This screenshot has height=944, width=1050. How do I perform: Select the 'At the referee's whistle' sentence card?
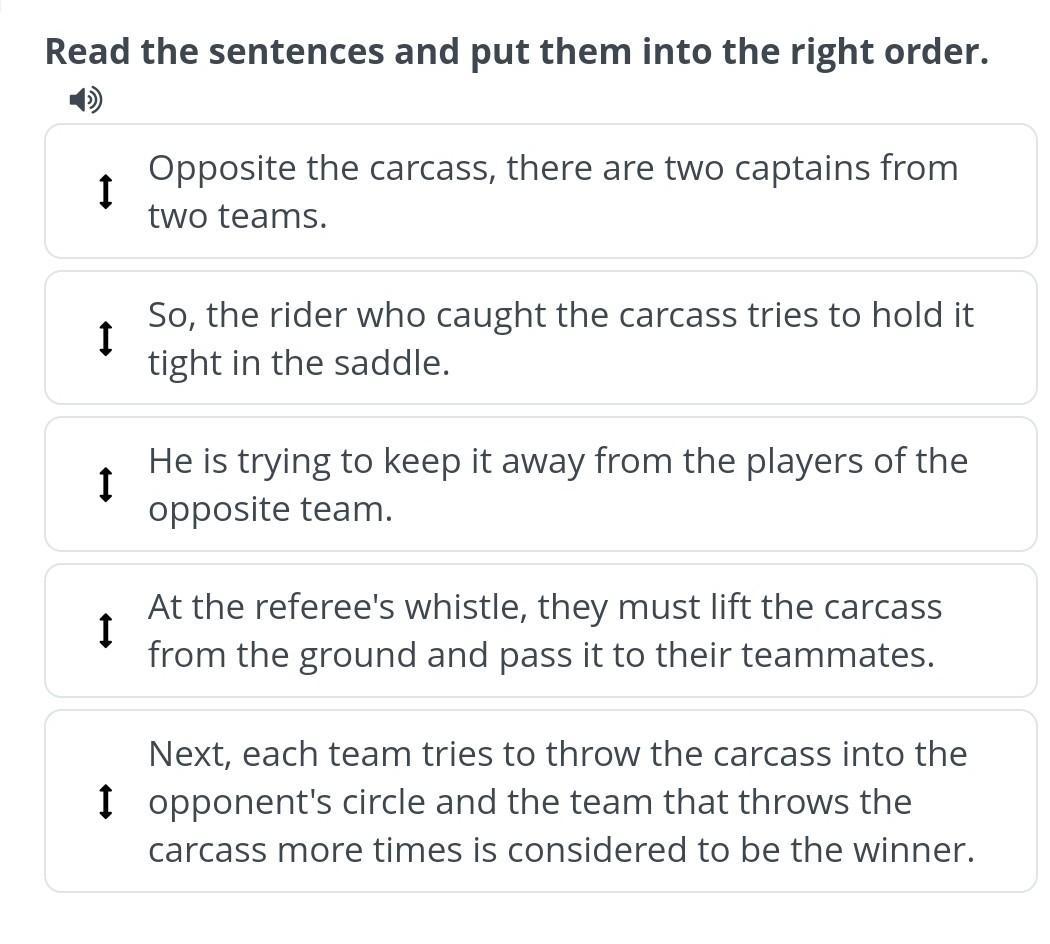click(540, 631)
